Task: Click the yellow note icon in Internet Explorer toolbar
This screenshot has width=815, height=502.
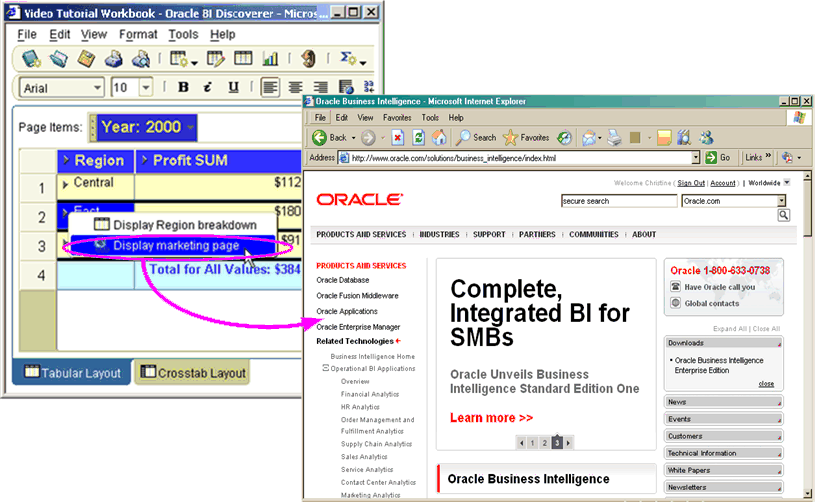Action: (664, 138)
